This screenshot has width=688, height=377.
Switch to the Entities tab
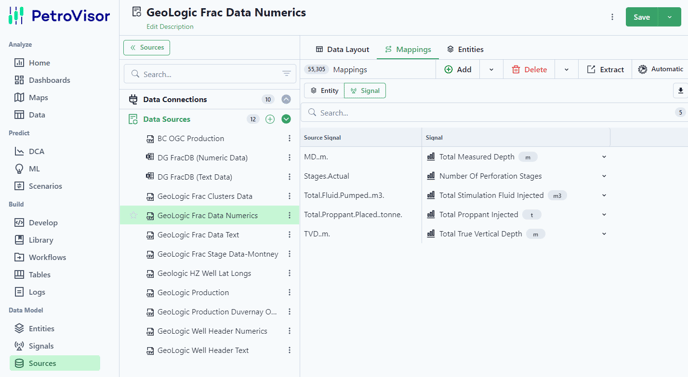point(465,49)
